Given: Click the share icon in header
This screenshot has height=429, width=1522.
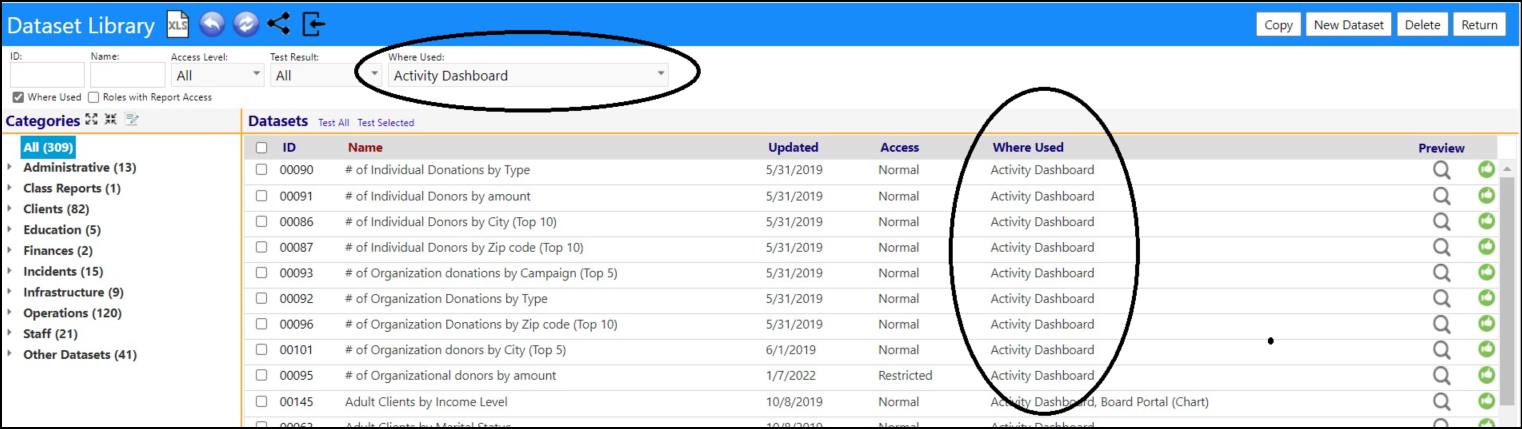Looking at the screenshot, I should click(x=278, y=24).
